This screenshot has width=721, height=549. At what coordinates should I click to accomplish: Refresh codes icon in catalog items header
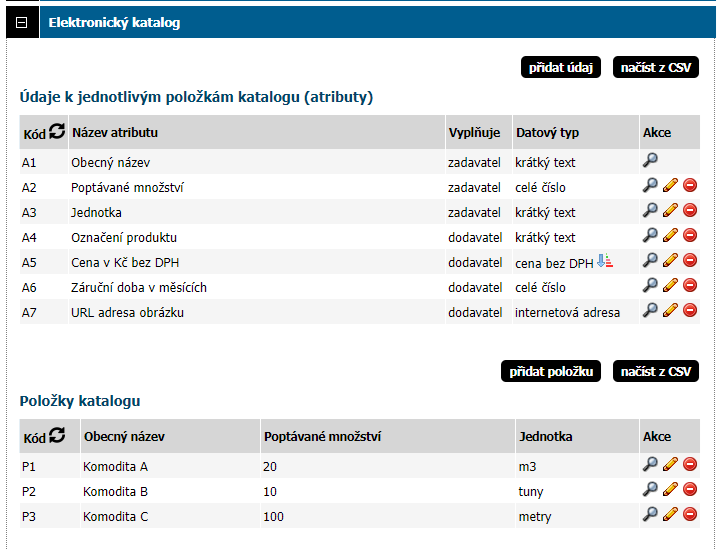57,435
